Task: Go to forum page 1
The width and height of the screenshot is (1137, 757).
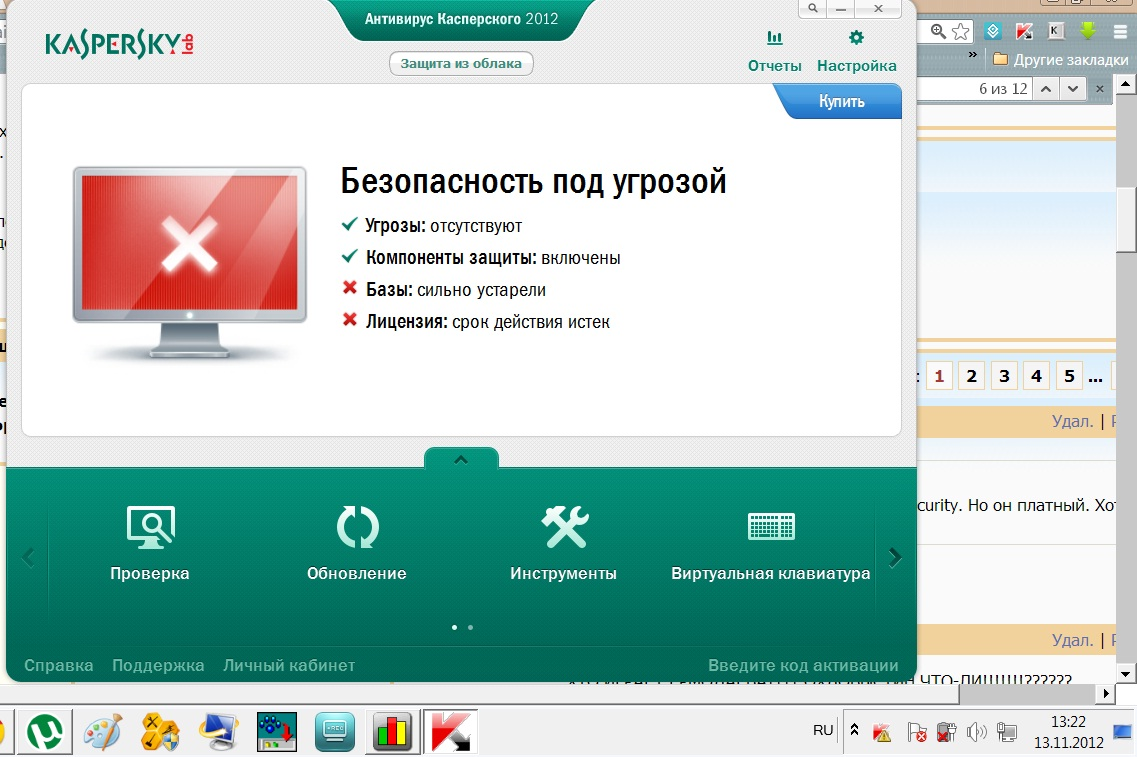Action: [x=939, y=376]
